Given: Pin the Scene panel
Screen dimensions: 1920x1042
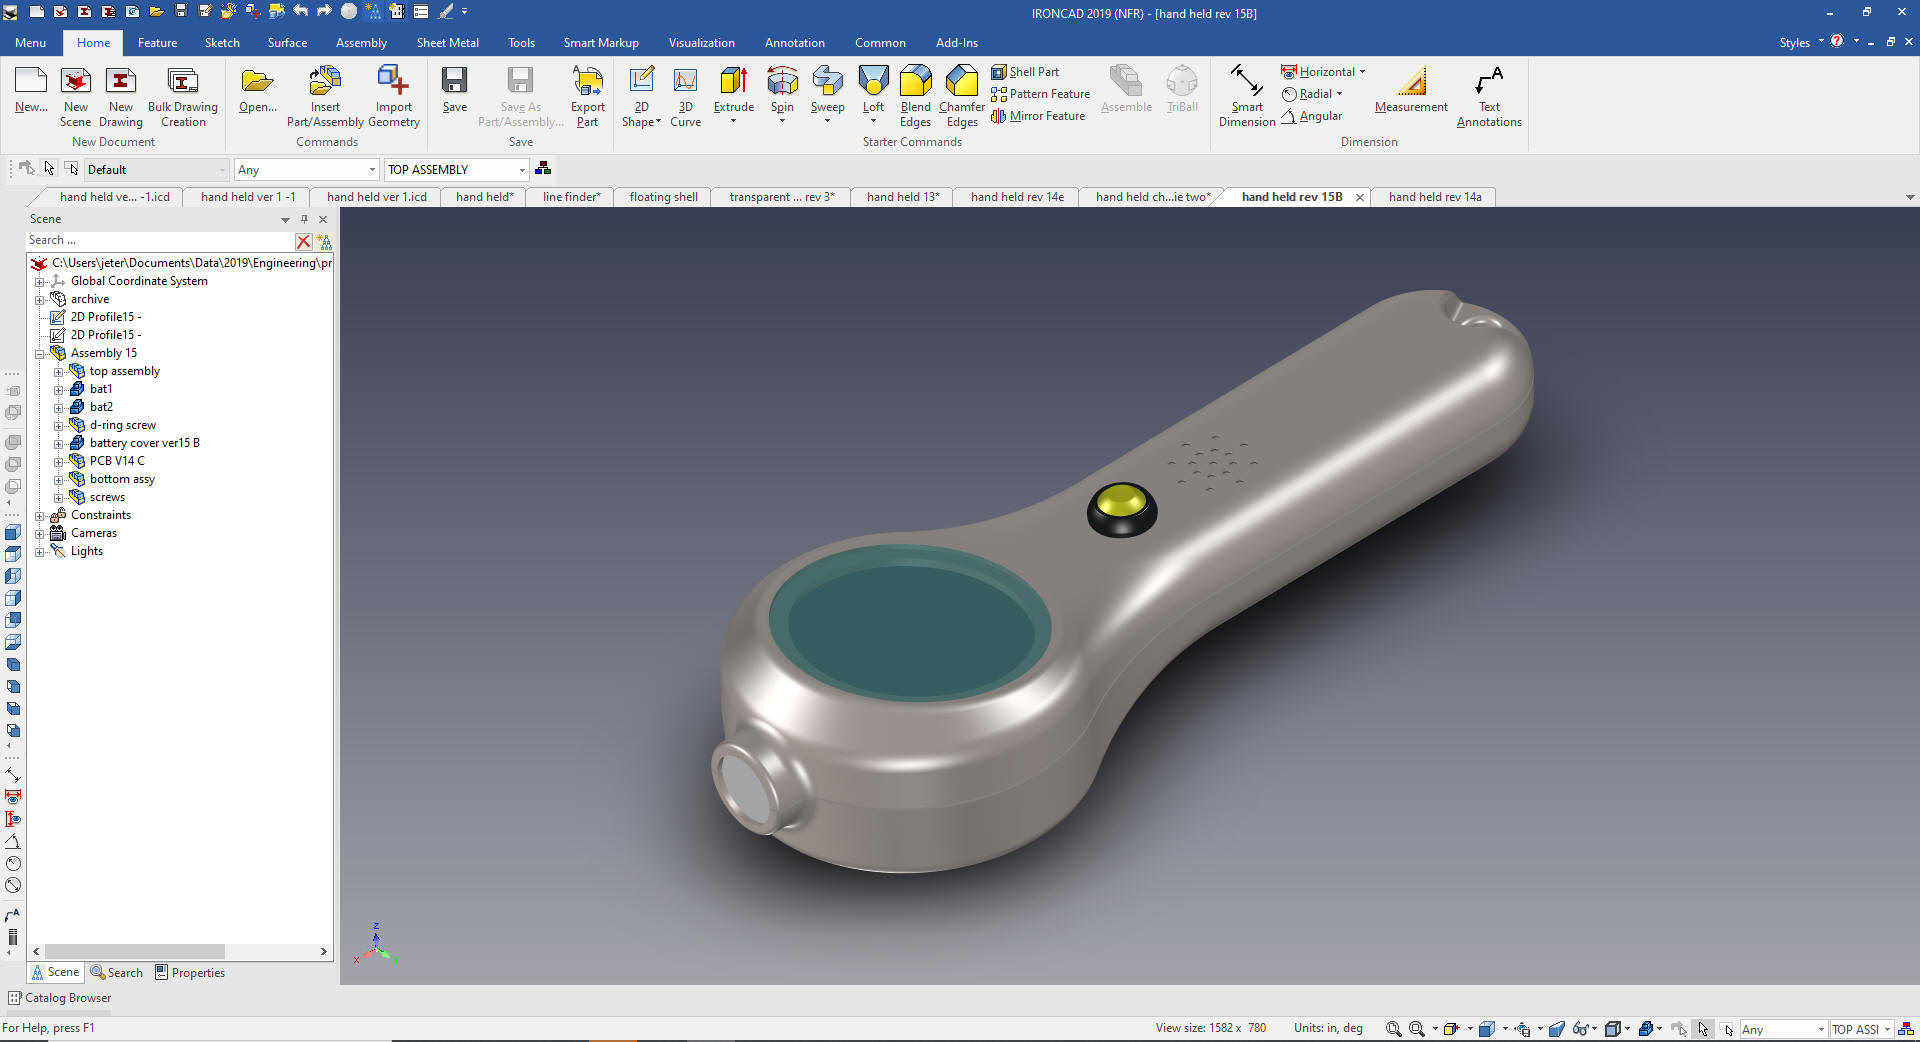Looking at the screenshot, I should tap(305, 219).
